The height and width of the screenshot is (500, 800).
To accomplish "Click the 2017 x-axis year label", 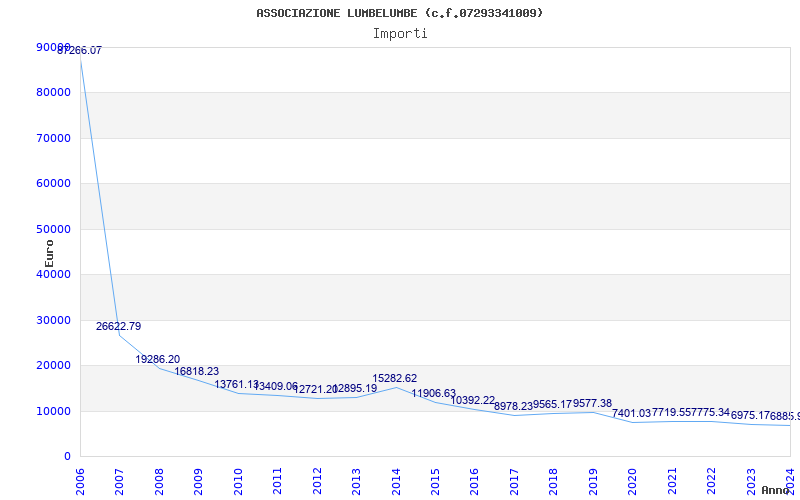I will (x=514, y=481).
